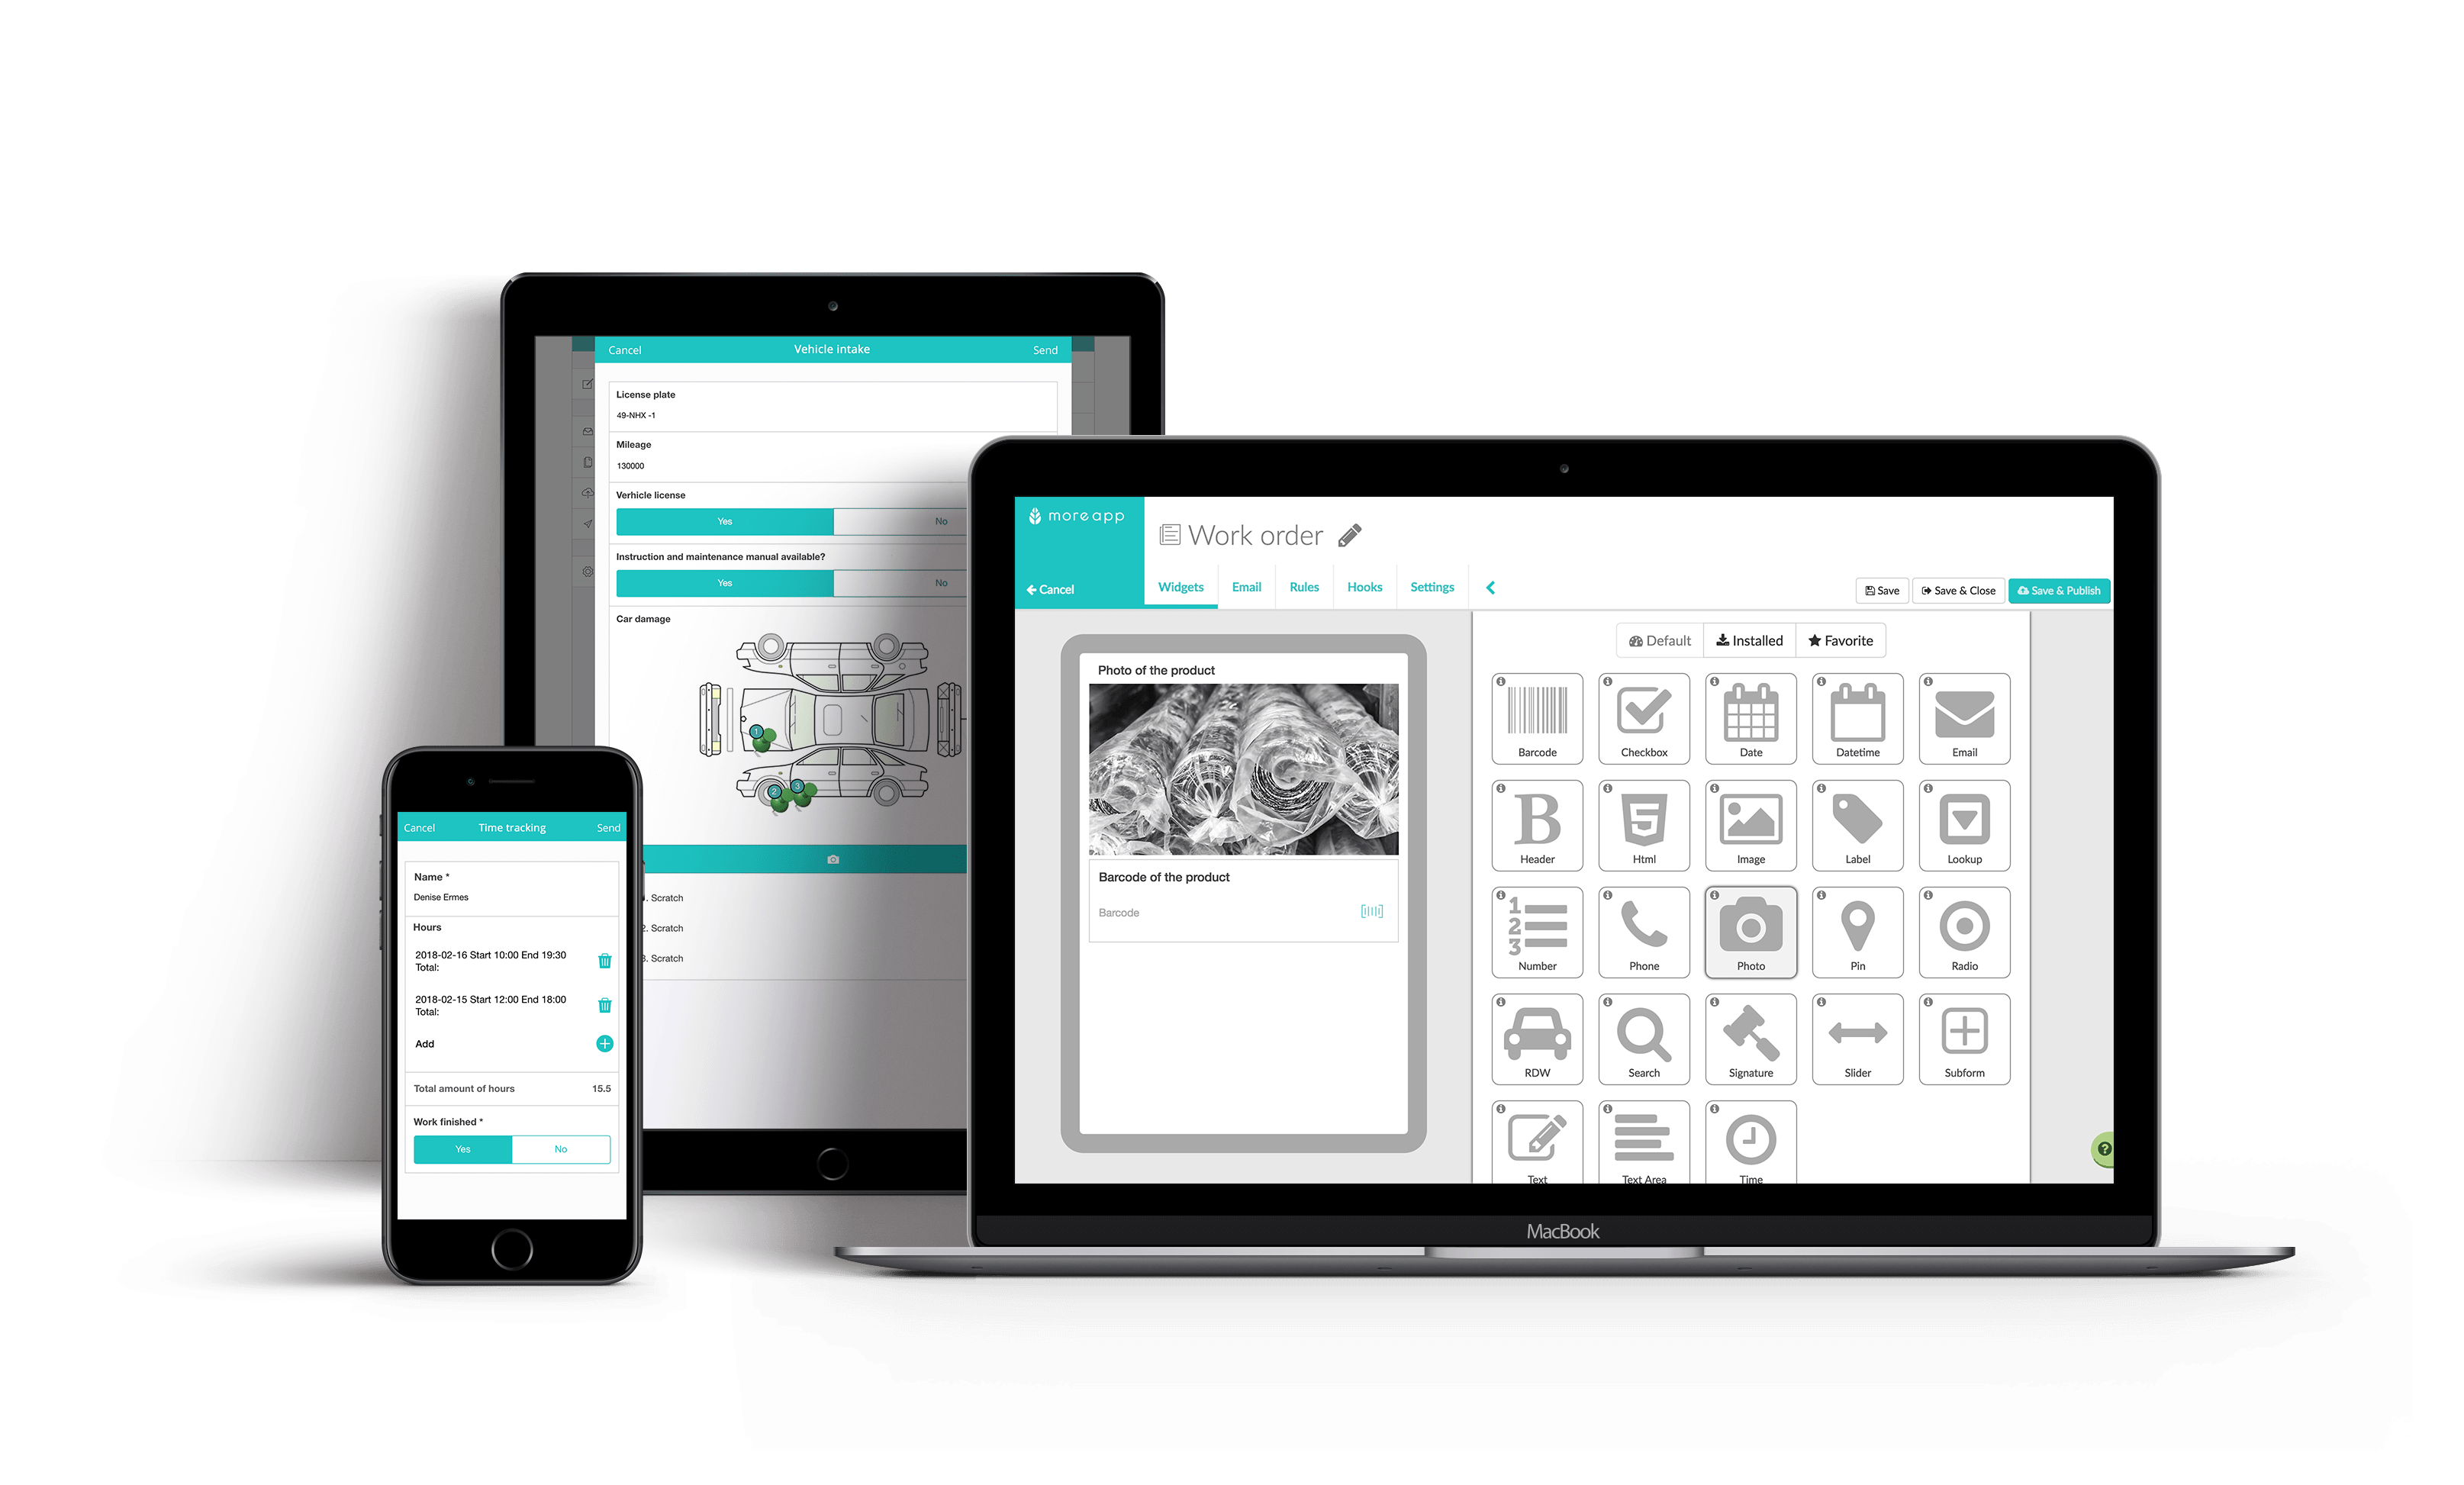Drag the Slider widget control
Image resolution: width=2464 pixels, height=1485 pixels.
click(x=1857, y=1043)
